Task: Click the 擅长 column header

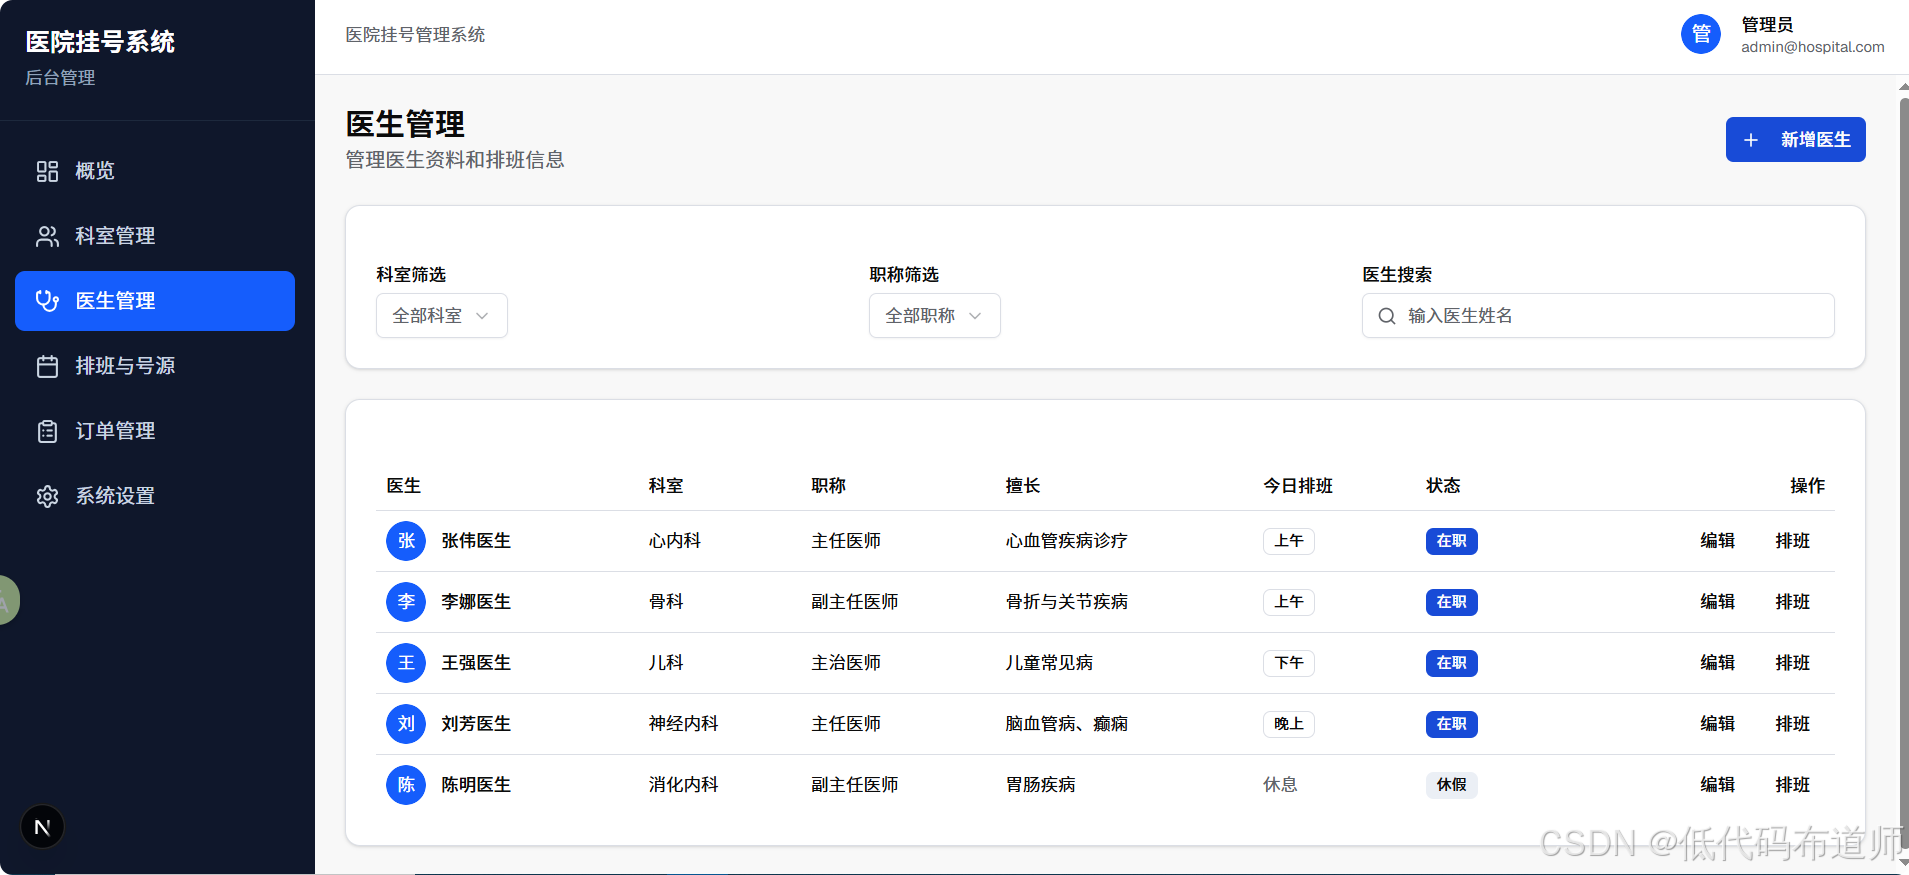Action: click(1023, 486)
